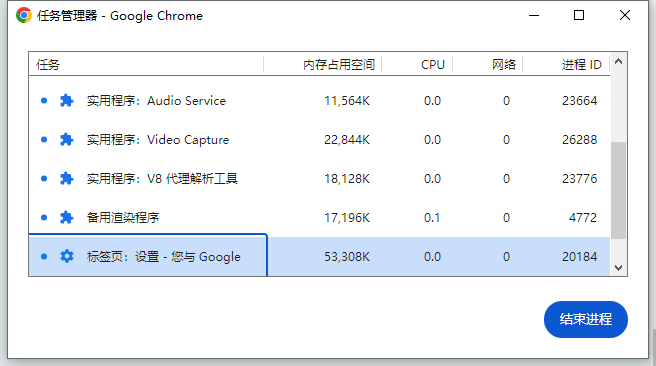Click the puzzle icon for Audio Service
This screenshot has height=366, width=656.
coord(67,100)
